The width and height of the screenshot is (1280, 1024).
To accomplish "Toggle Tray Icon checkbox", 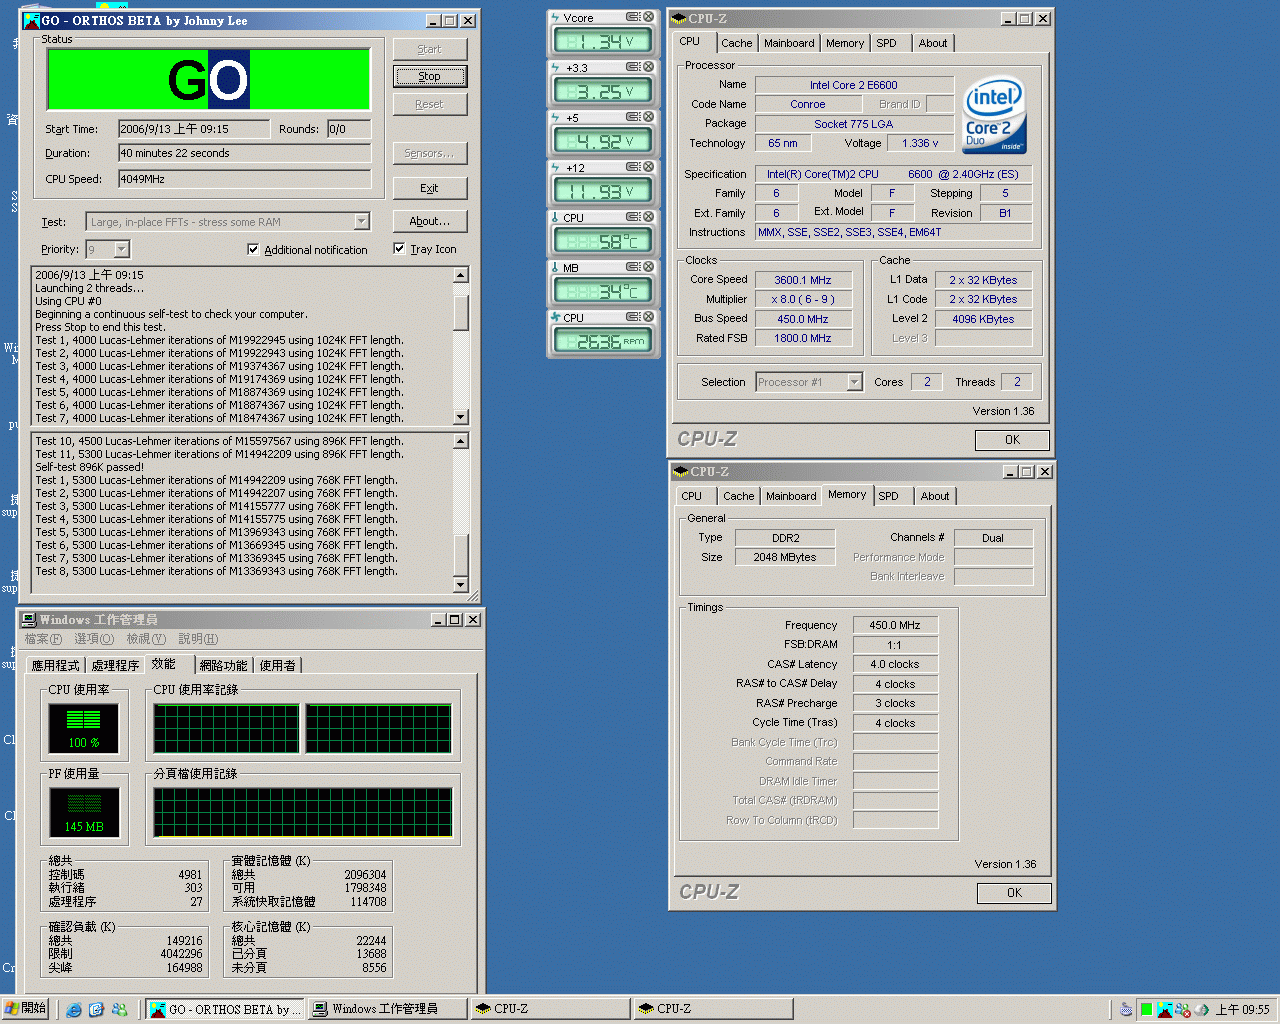I will [399, 248].
